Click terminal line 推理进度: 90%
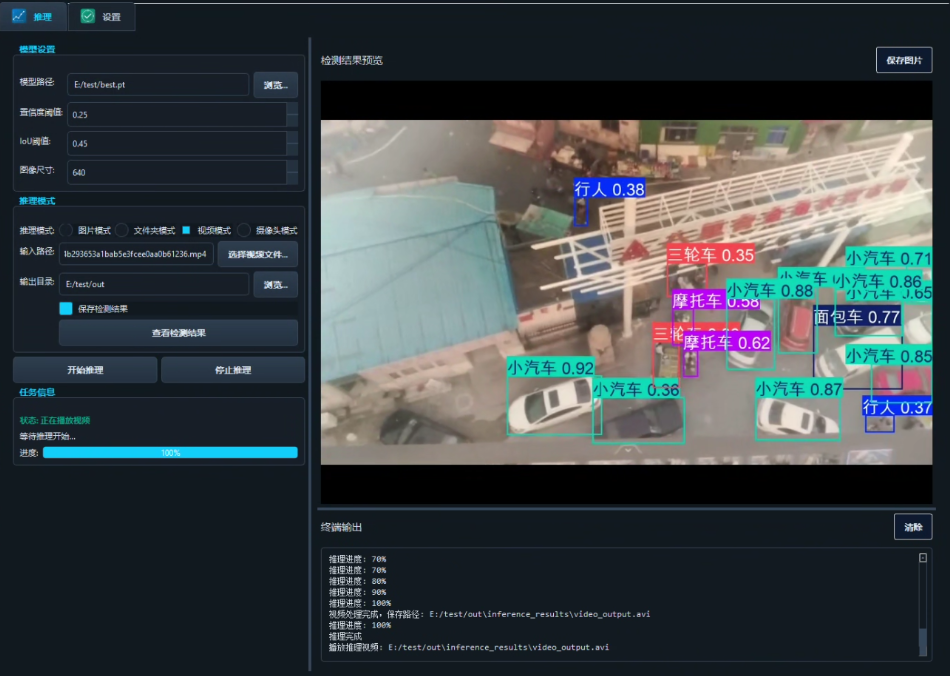950x676 pixels. tap(357, 592)
